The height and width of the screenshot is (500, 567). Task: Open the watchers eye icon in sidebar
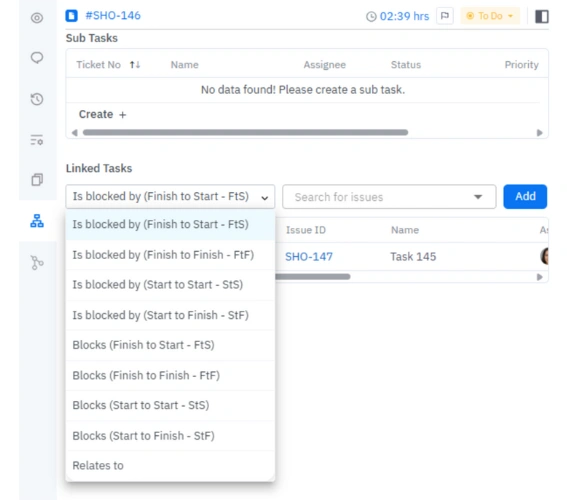coord(37,18)
